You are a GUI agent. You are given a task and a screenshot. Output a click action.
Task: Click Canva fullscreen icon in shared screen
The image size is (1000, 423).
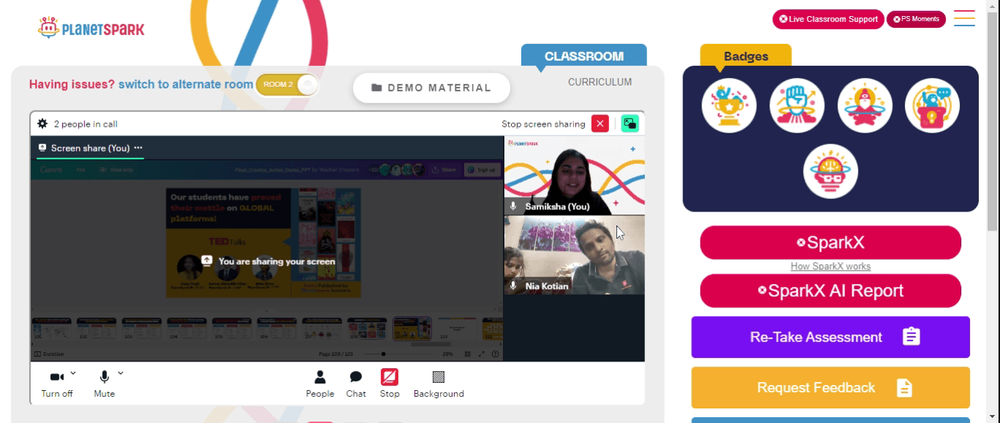coord(482,353)
